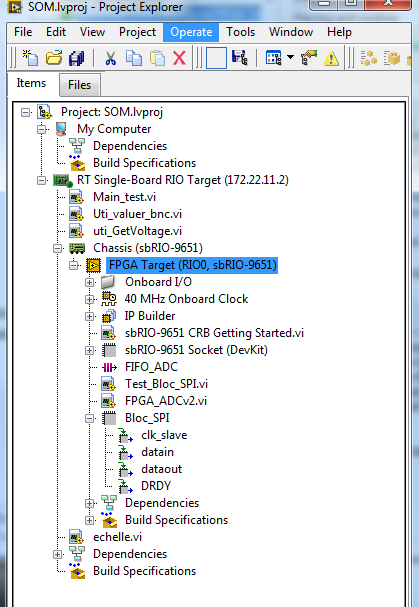Image resolution: width=419 pixels, height=607 pixels.
Task: Select the FIFO_ADC item
Action: click(x=151, y=367)
